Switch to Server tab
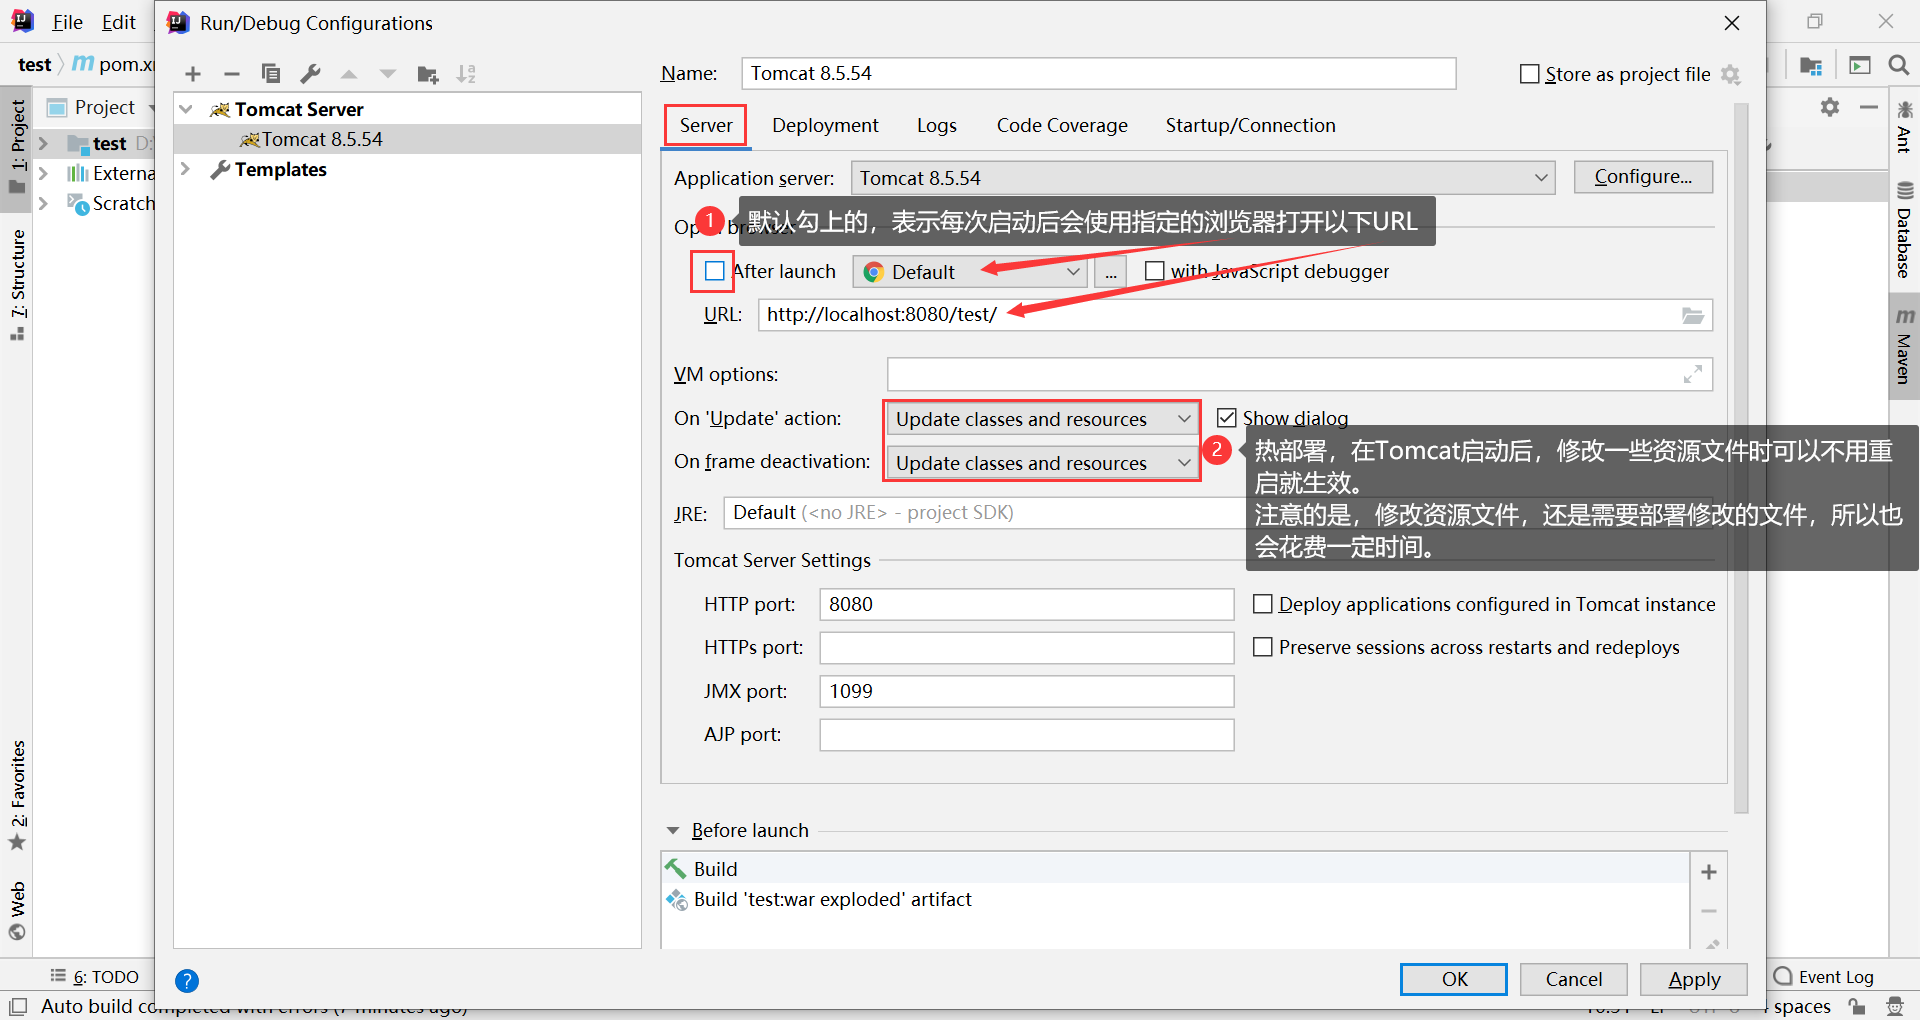 (x=706, y=125)
